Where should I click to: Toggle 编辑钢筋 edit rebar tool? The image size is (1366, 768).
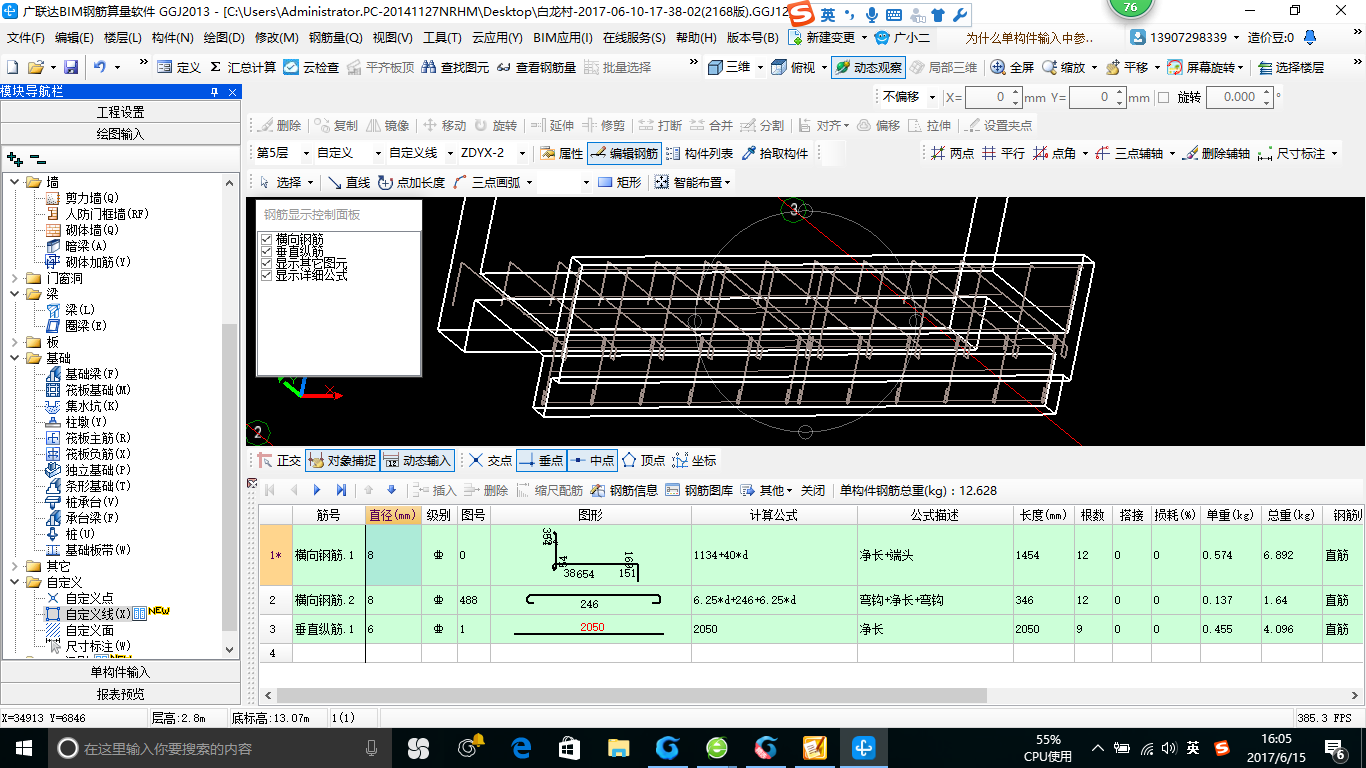[624, 153]
